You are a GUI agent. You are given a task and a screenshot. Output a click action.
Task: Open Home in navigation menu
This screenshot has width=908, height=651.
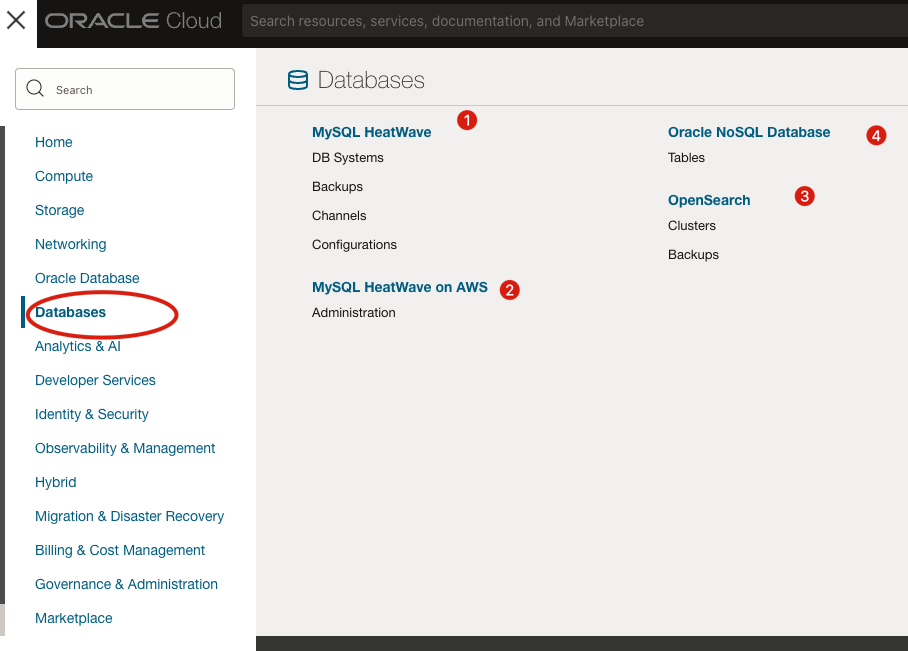coord(54,142)
